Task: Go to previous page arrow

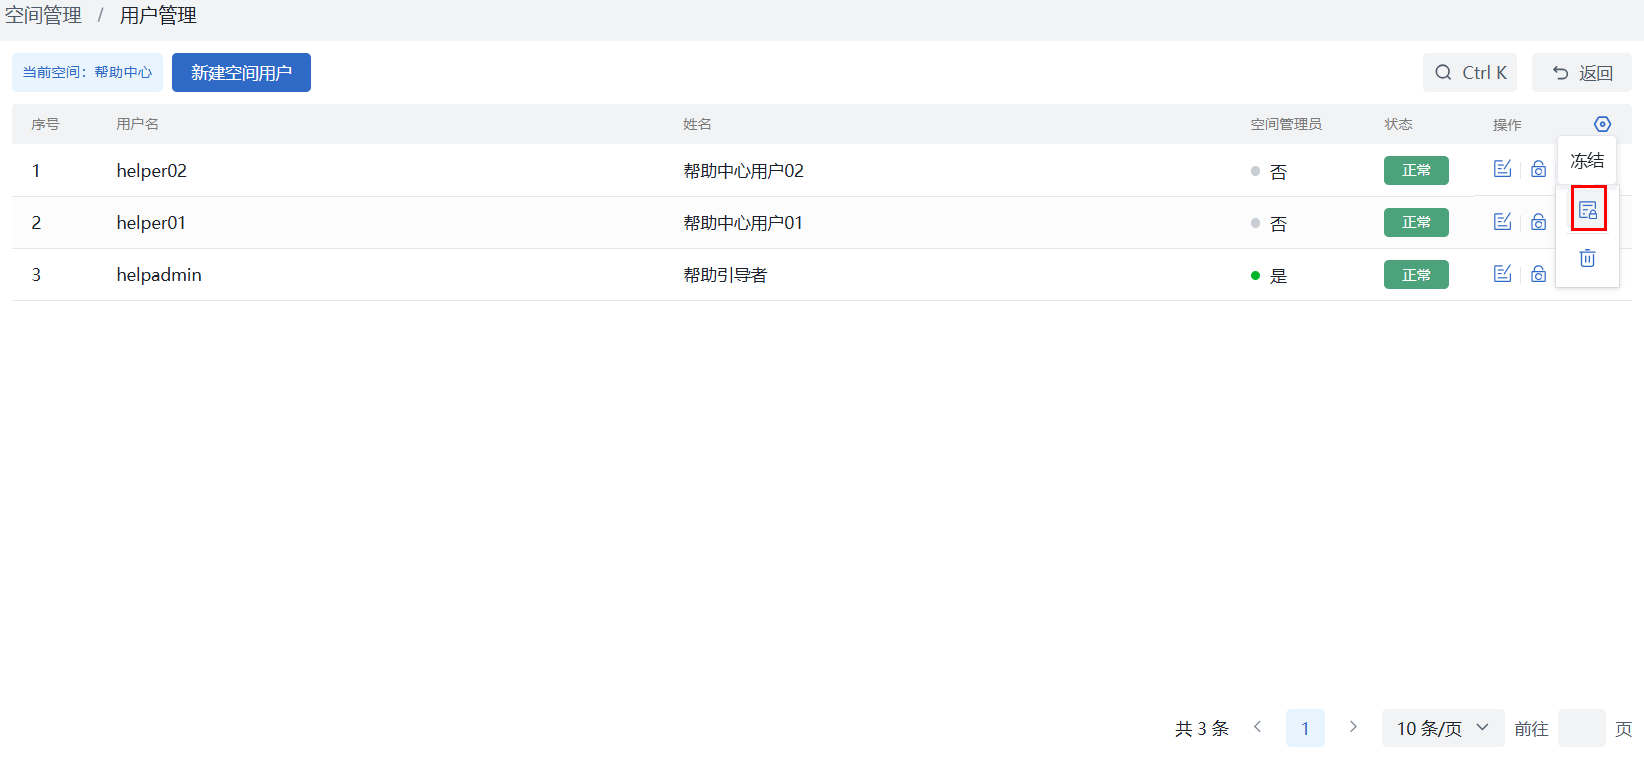Action: (1258, 727)
